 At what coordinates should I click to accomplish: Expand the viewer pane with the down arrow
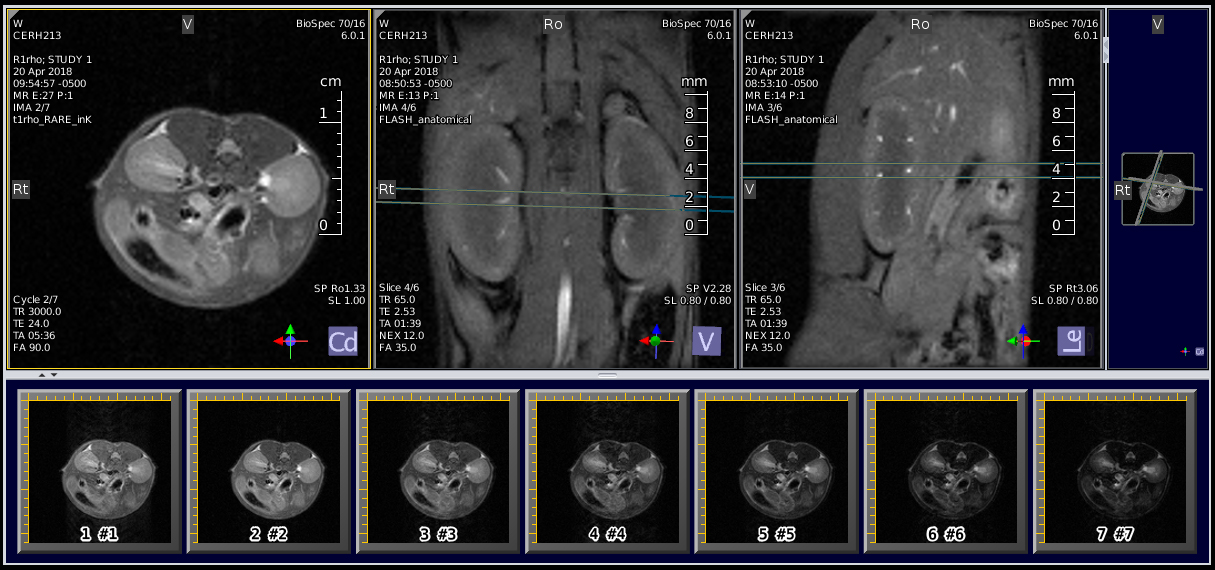pos(54,375)
